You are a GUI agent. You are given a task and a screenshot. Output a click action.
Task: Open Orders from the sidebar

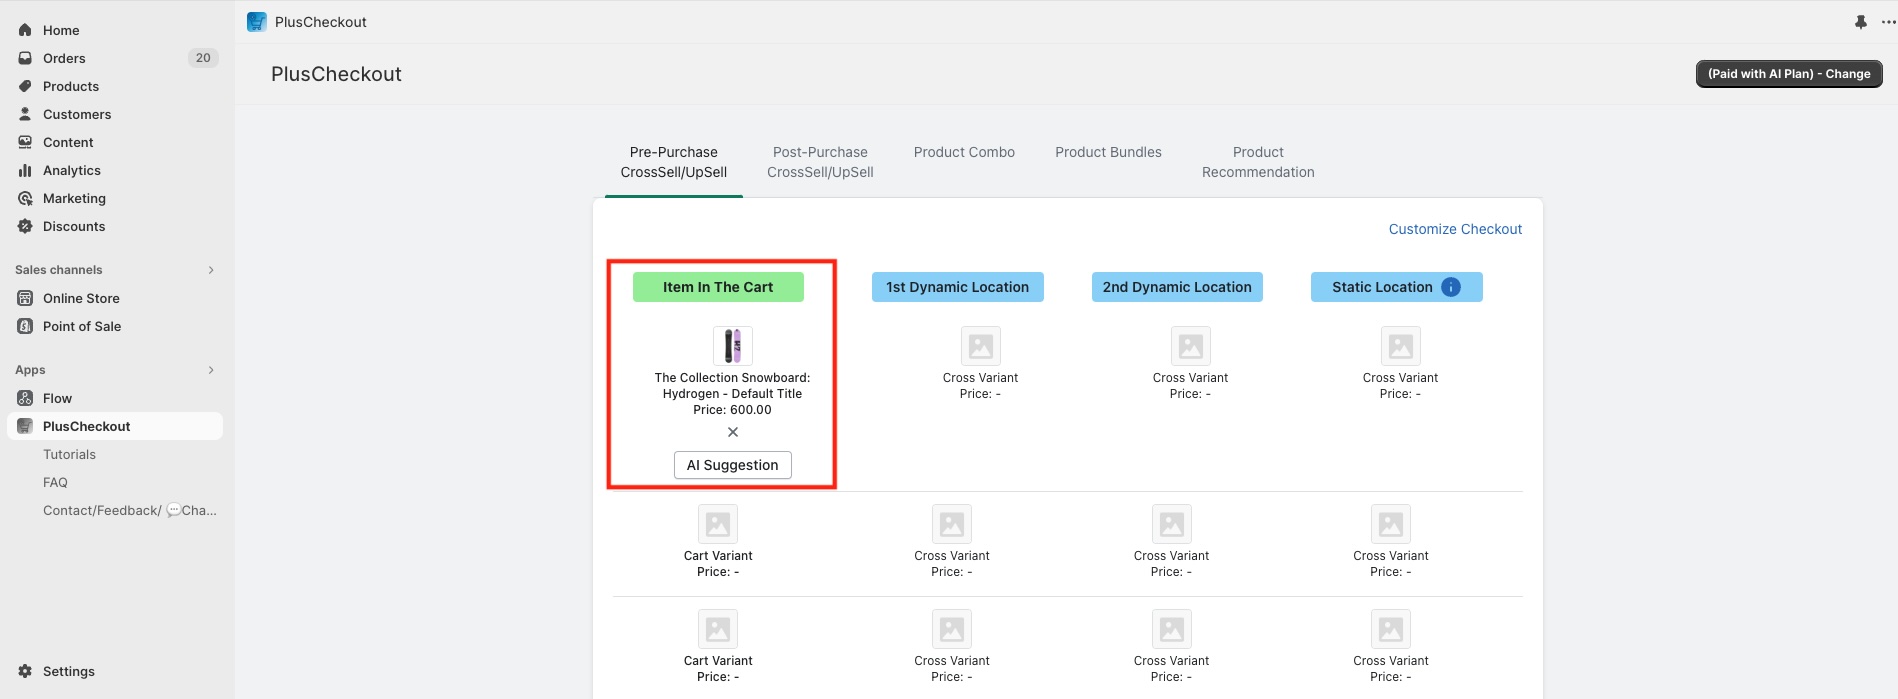(64, 58)
